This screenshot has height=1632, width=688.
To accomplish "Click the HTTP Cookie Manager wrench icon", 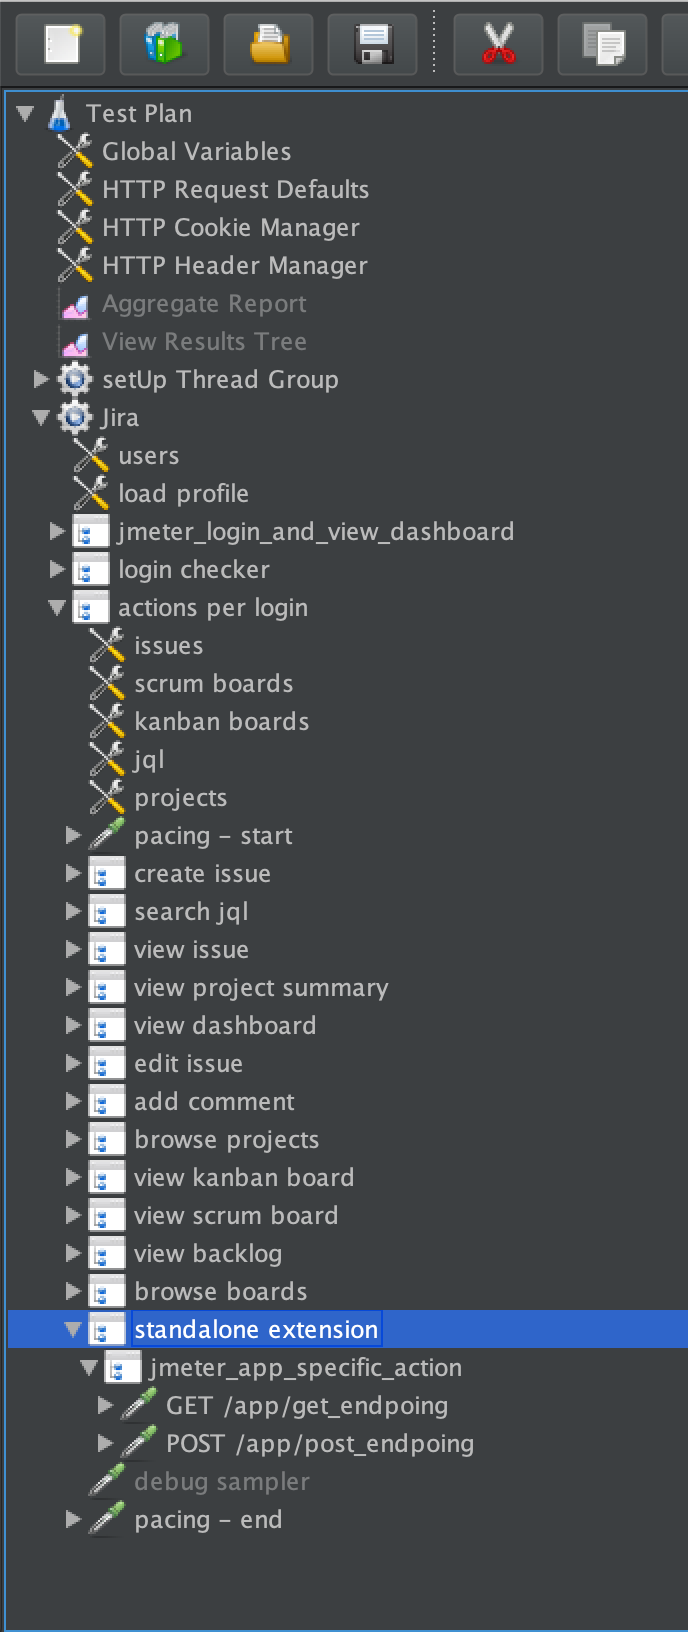I will point(75,227).
